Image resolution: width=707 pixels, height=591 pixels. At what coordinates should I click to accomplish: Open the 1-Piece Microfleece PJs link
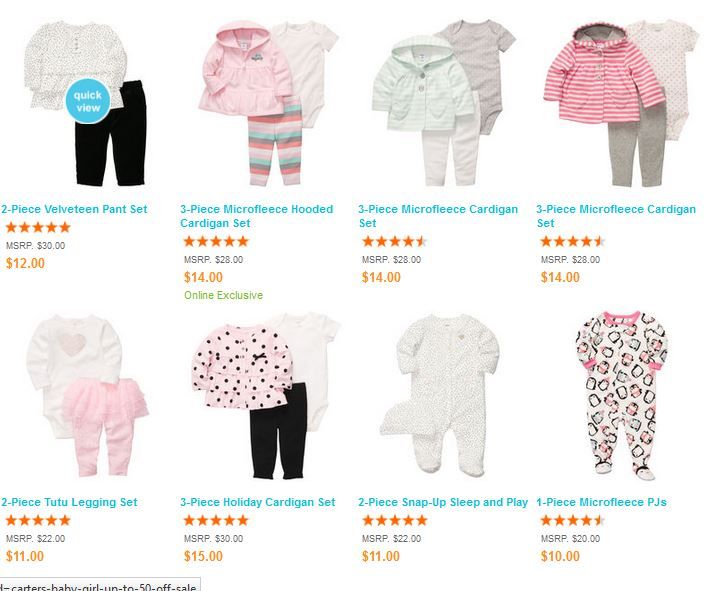coord(601,502)
